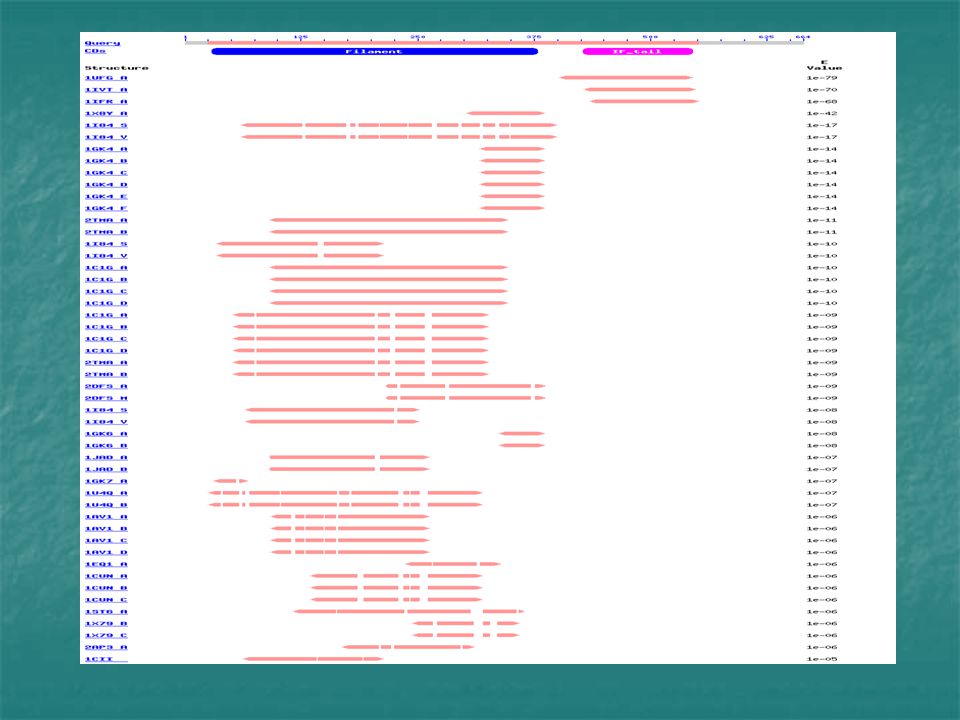960x720 pixels.
Task: Open structure link 1ST6_A
Action: [x=106, y=612]
